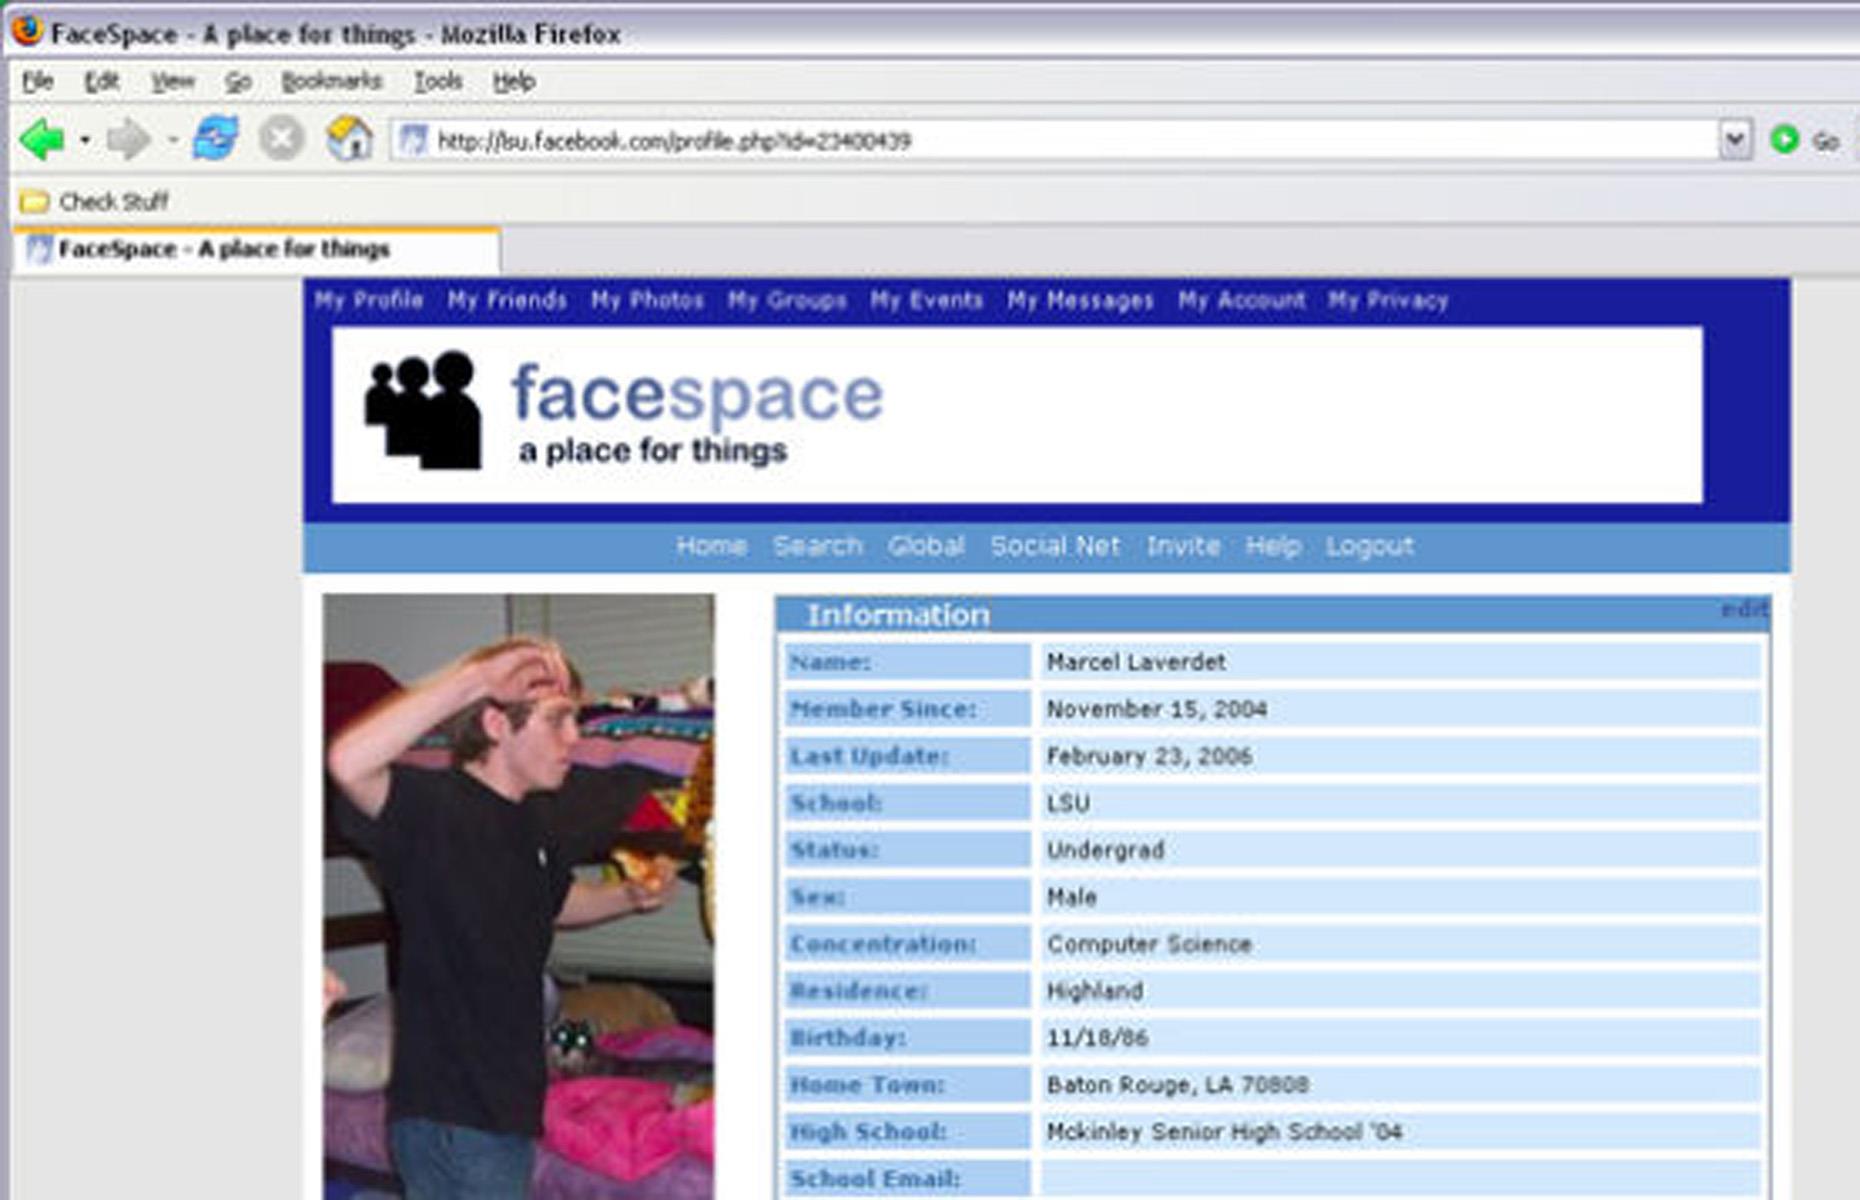Viewport: 1860px width, 1200px height.
Task: Open the File menu
Action: point(38,81)
